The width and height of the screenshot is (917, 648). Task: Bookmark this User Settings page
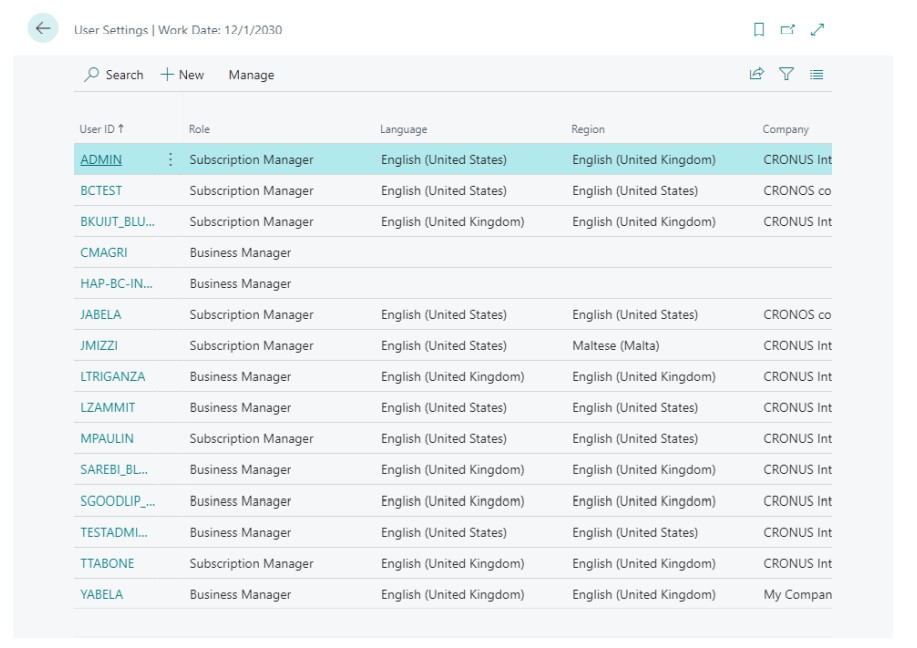(x=759, y=29)
